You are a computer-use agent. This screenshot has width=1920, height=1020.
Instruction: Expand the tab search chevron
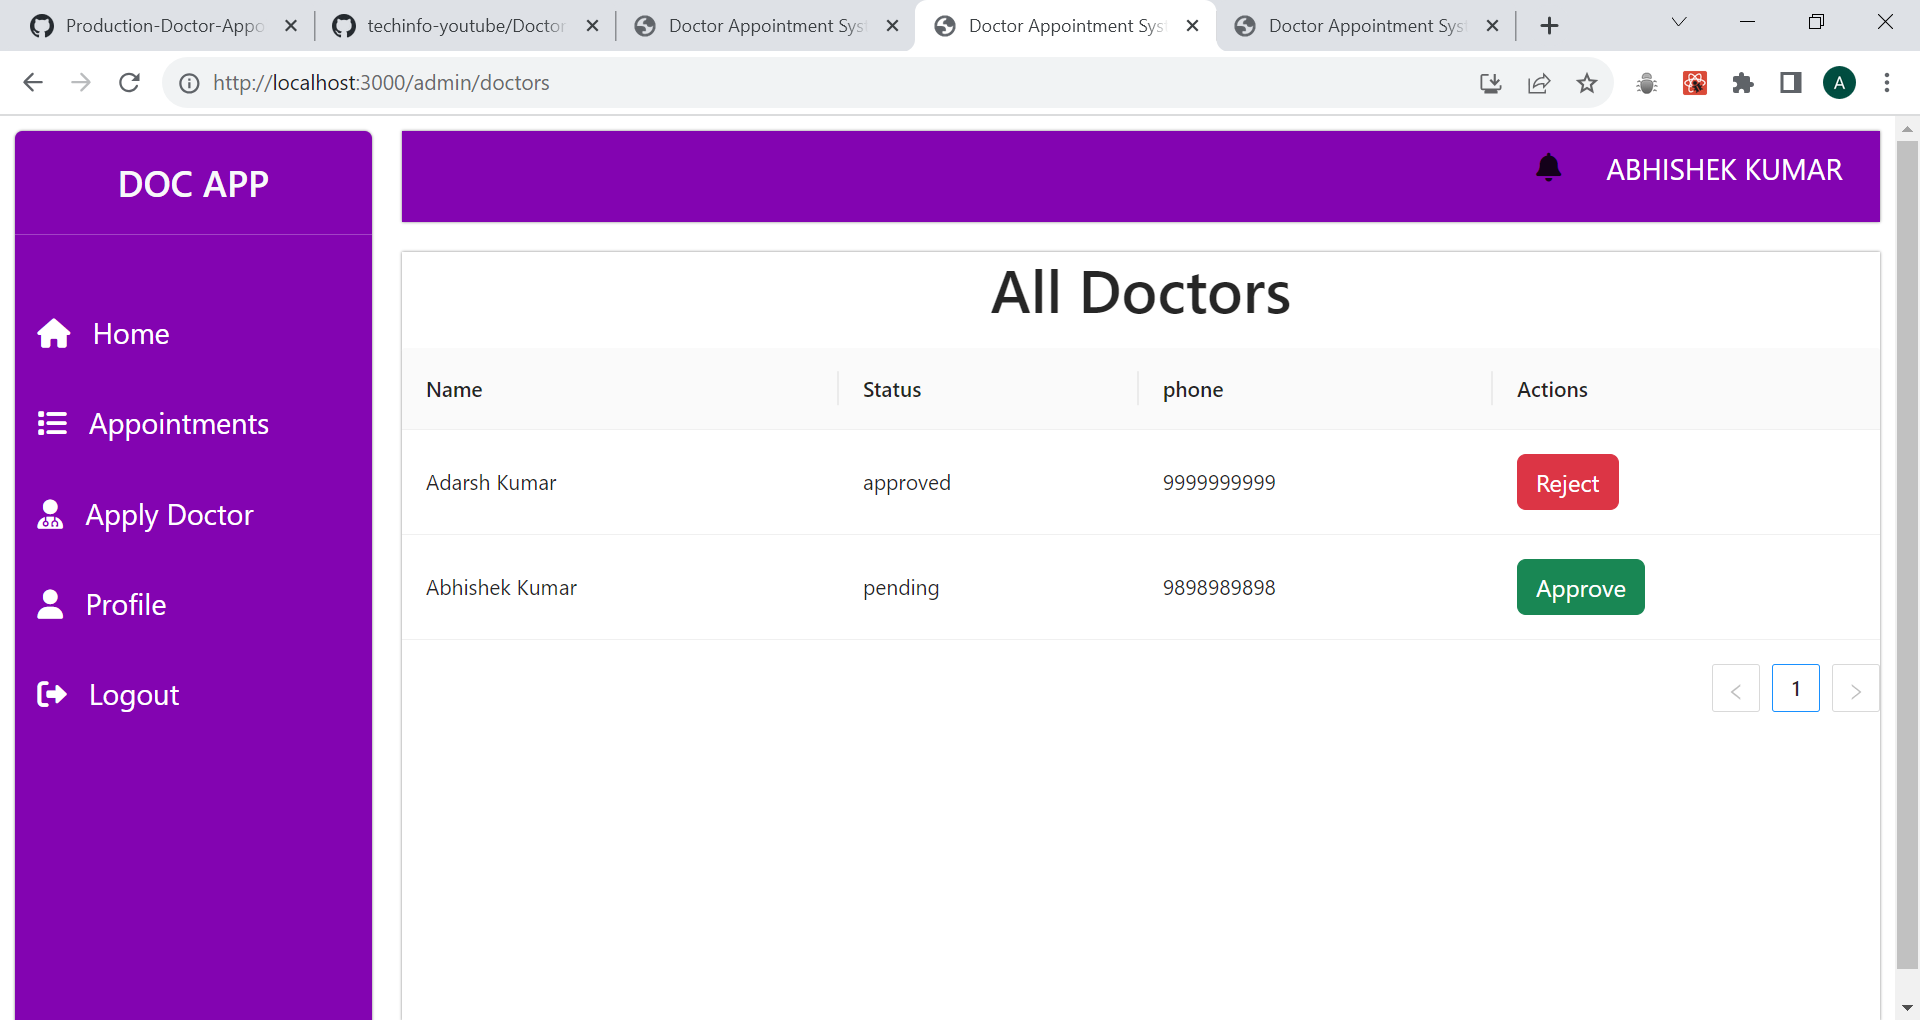(x=1678, y=21)
